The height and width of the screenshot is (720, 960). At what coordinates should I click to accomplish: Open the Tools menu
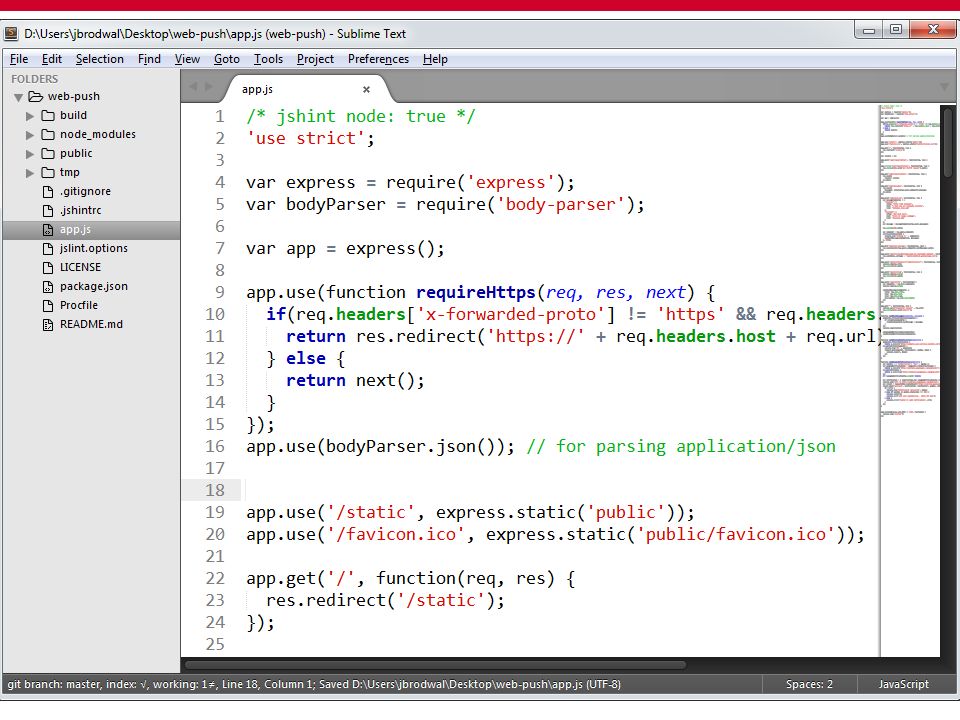(268, 59)
